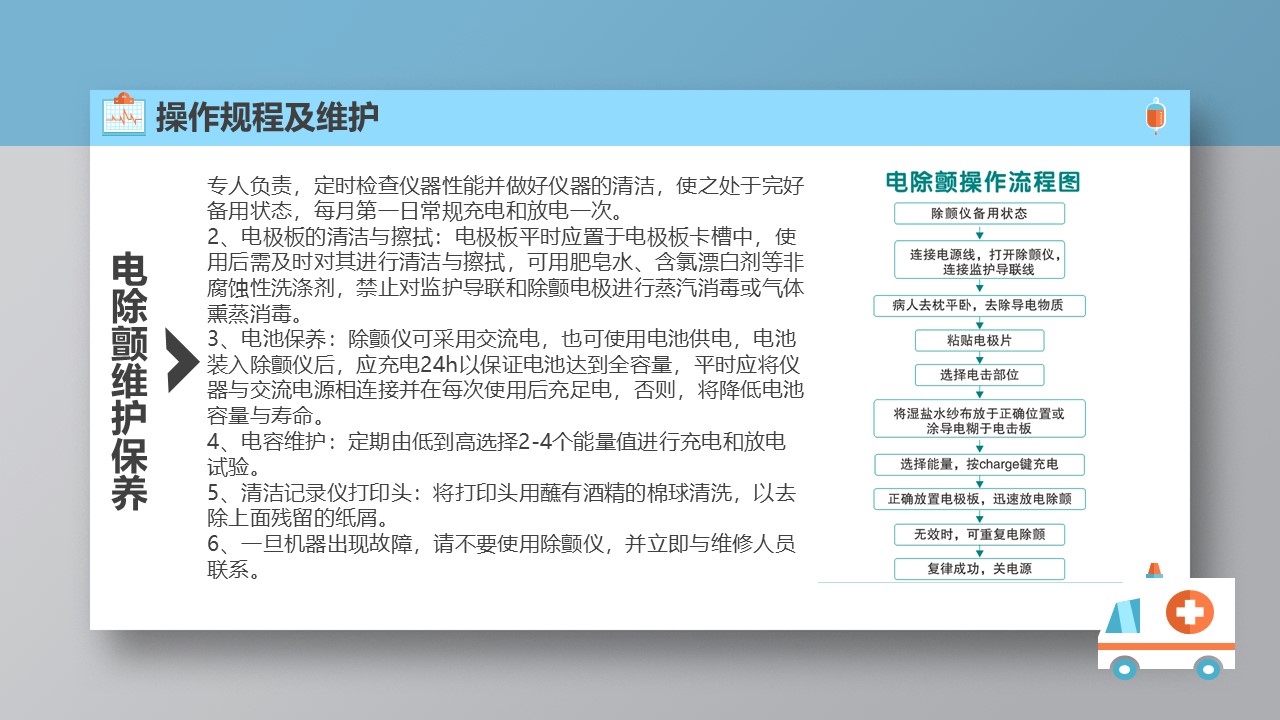Click the ECG clipboard icon beside the title
This screenshot has width=1280, height=720.
[124, 115]
